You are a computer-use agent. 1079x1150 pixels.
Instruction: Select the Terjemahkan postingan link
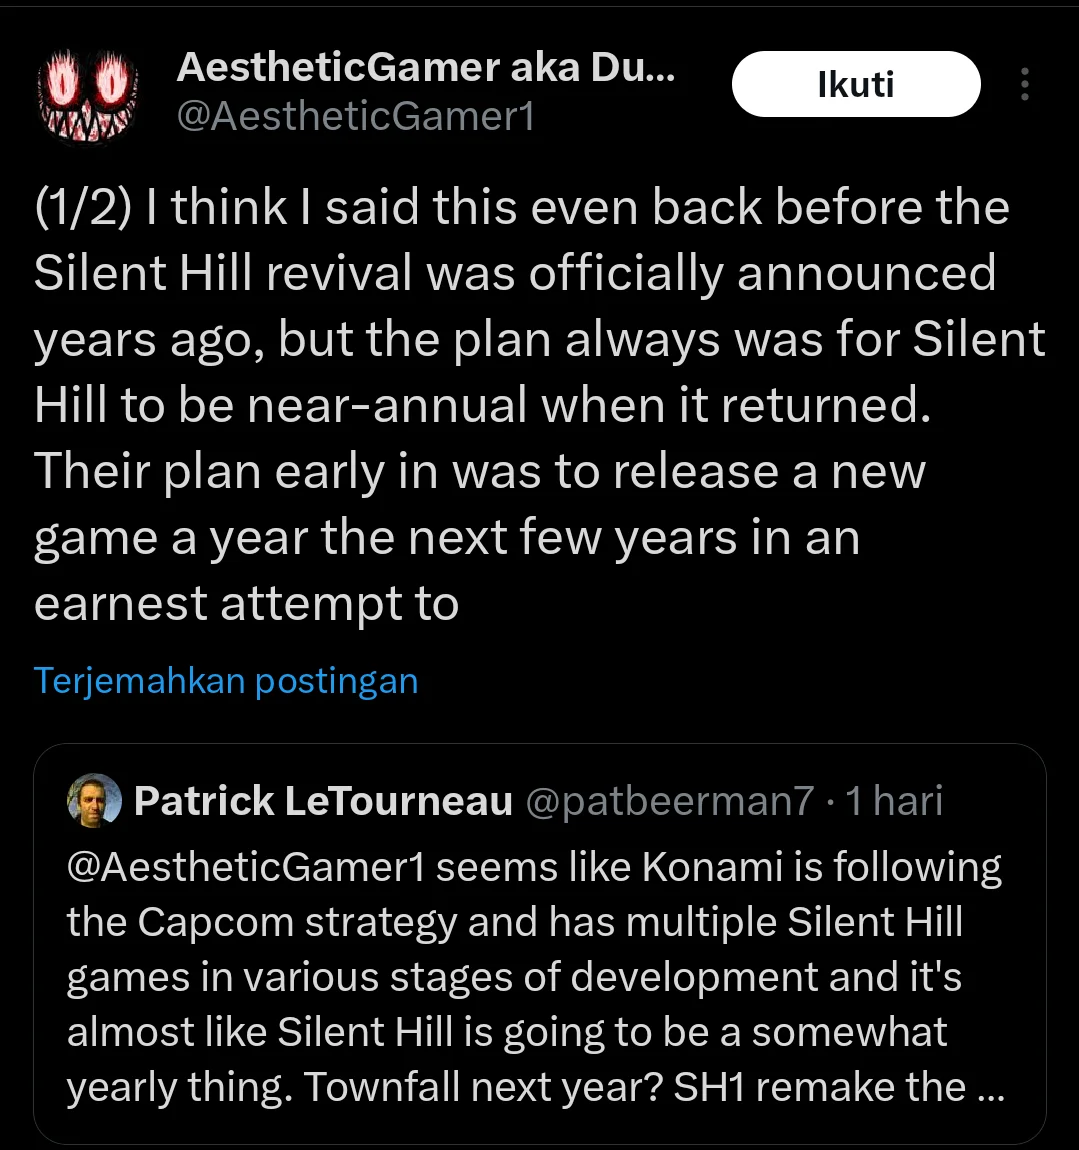226,680
